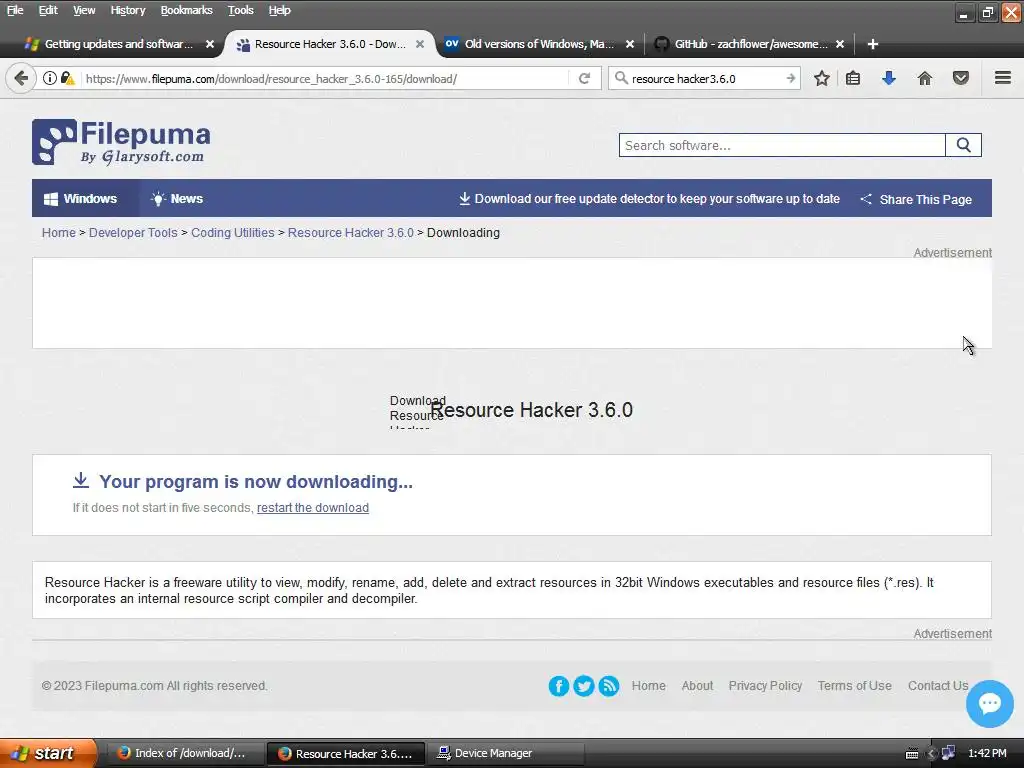Open footer Contact Us link
This screenshot has height=768, width=1024.
(x=938, y=686)
